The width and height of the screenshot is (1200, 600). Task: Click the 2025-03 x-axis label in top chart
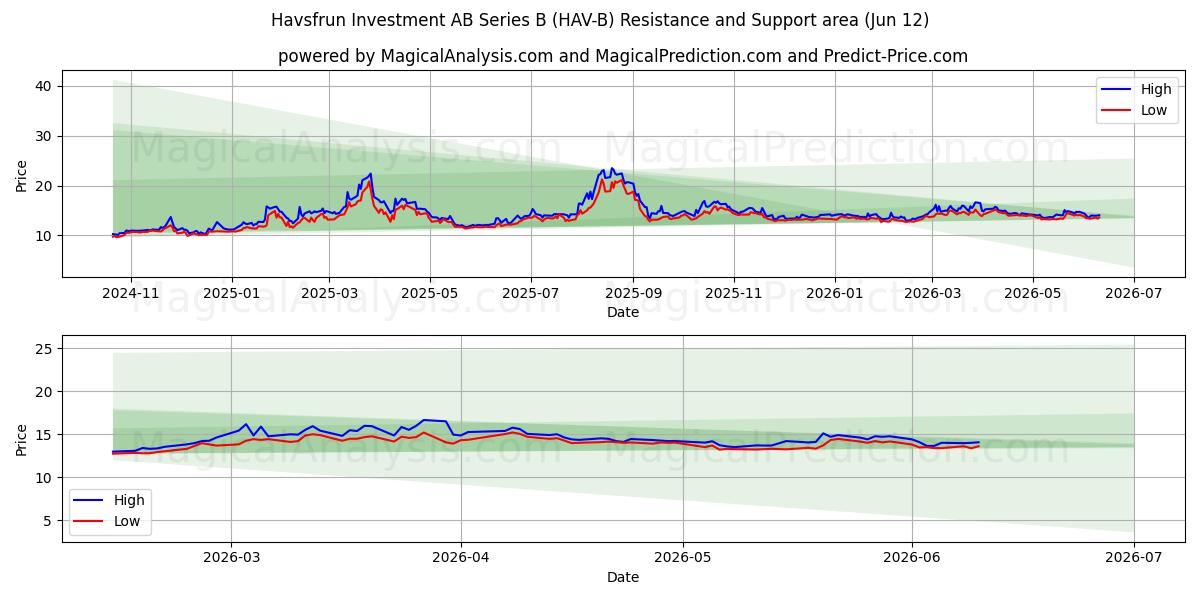tap(329, 295)
